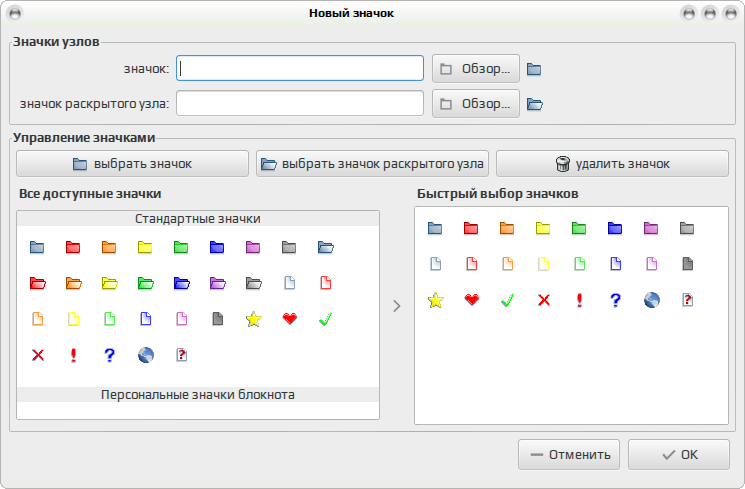
Task: Pick the open yellow folder icon
Action: (110, 283)
